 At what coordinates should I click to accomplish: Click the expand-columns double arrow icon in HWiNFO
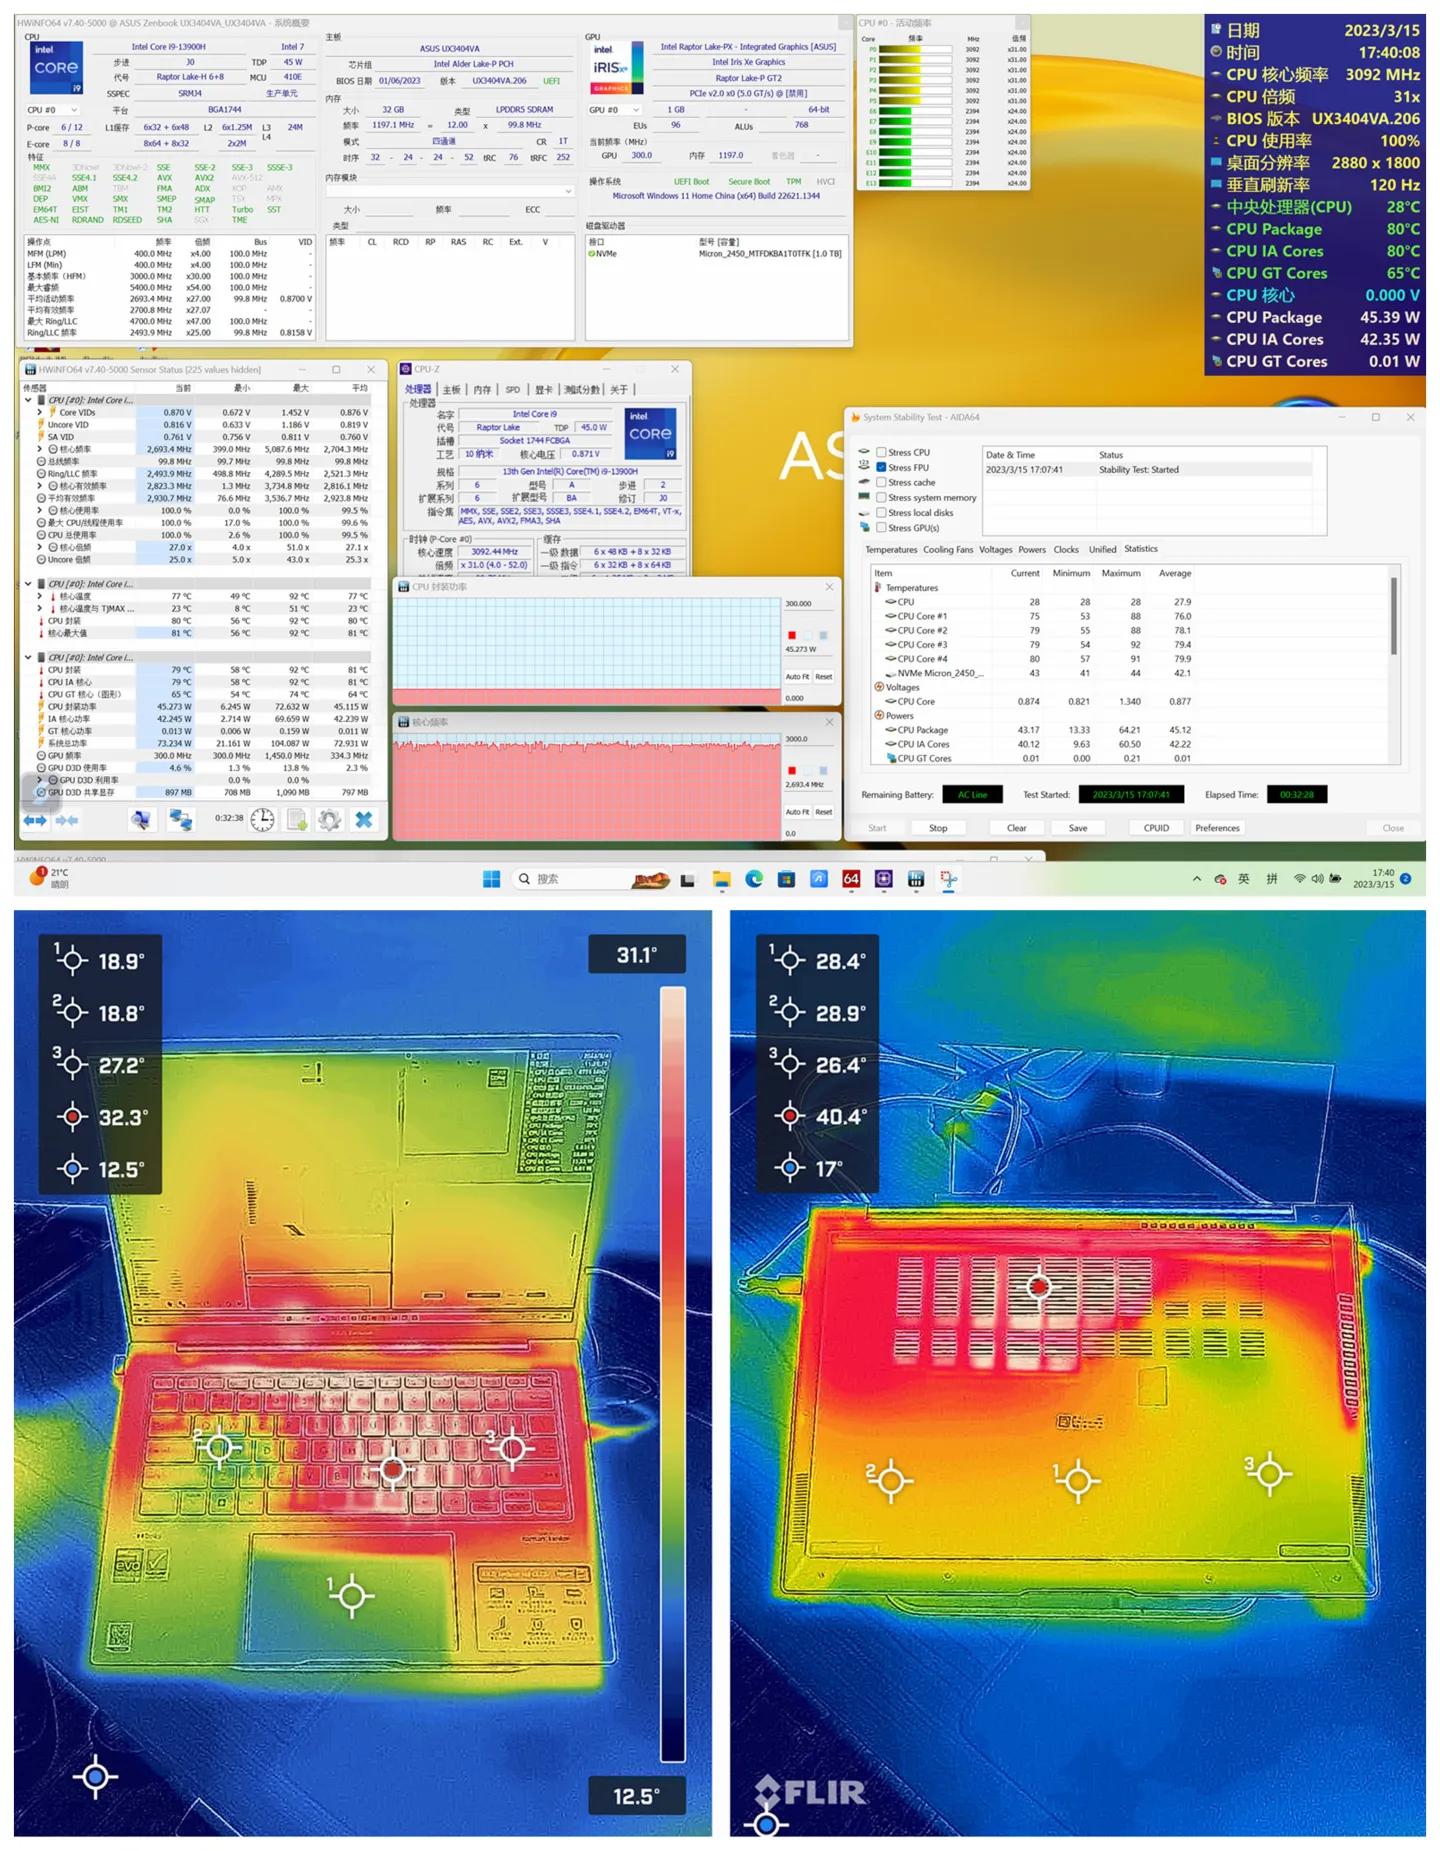35,820
